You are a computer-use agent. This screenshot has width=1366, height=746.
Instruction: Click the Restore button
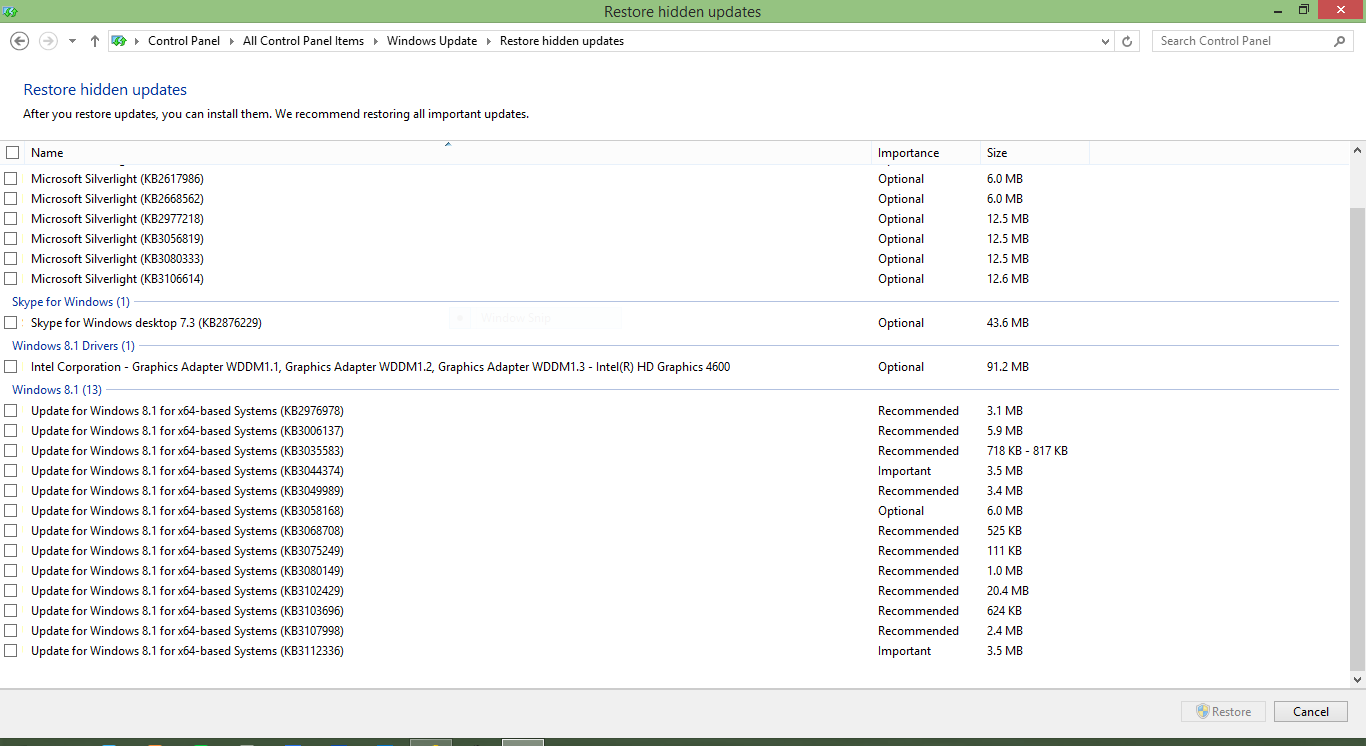(1223, 712)
